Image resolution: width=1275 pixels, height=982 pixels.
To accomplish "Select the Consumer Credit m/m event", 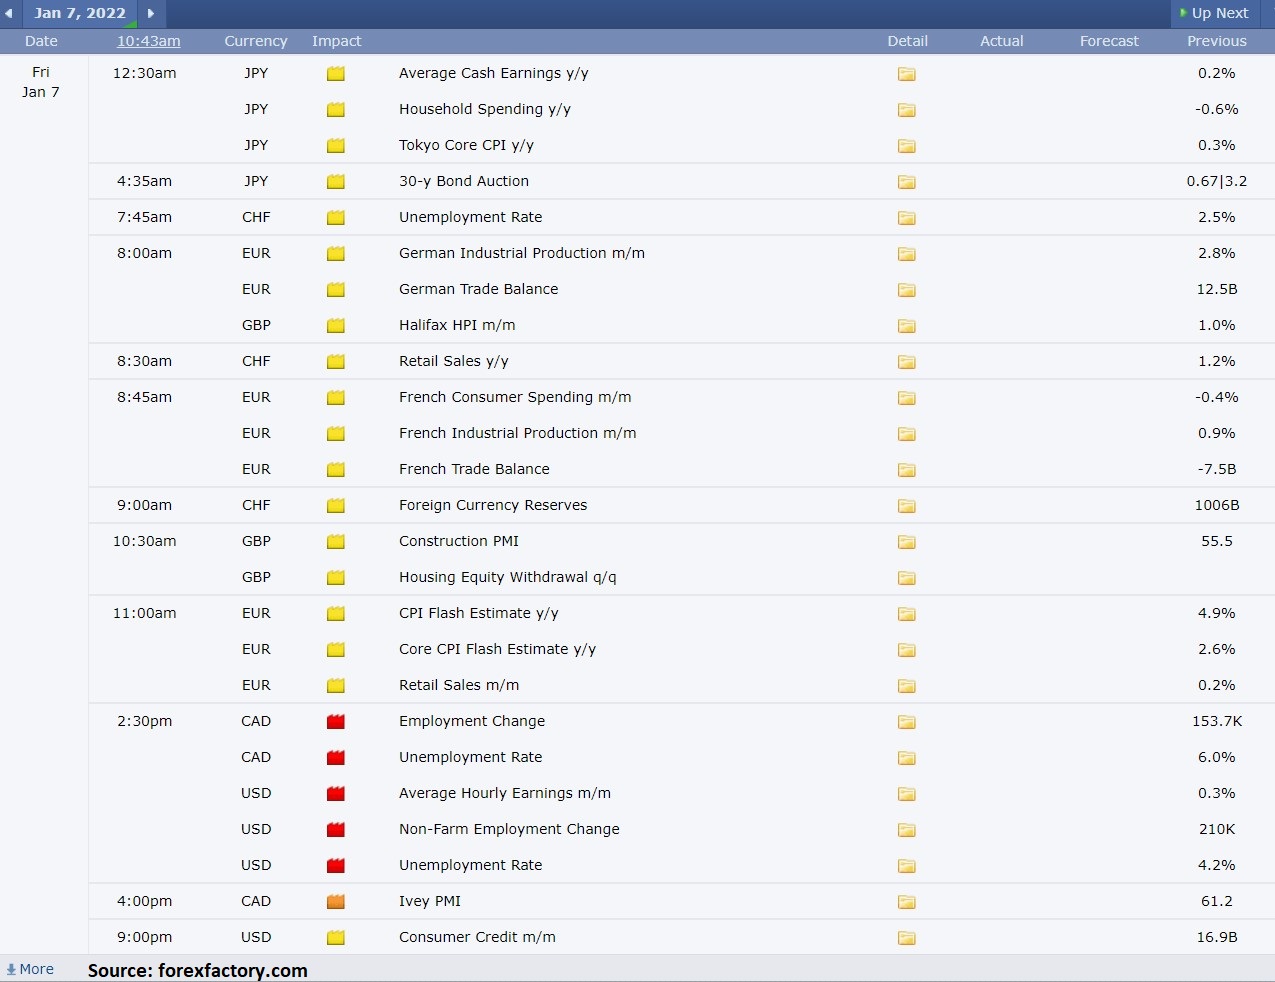I will click(x=477, y=937).
